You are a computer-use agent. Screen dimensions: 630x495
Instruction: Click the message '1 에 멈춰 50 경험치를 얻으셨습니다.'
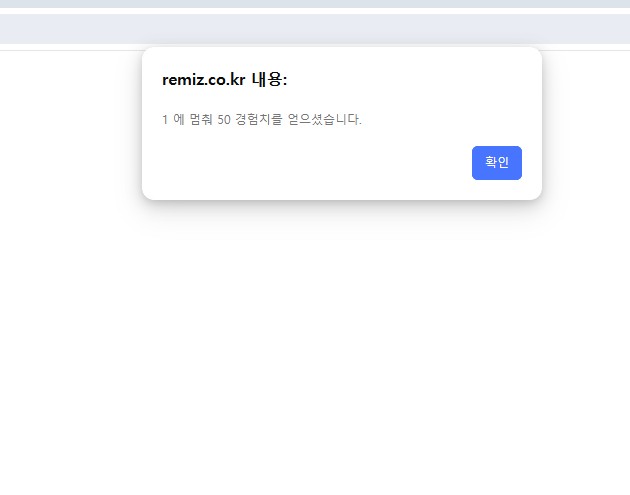point(262,119)
